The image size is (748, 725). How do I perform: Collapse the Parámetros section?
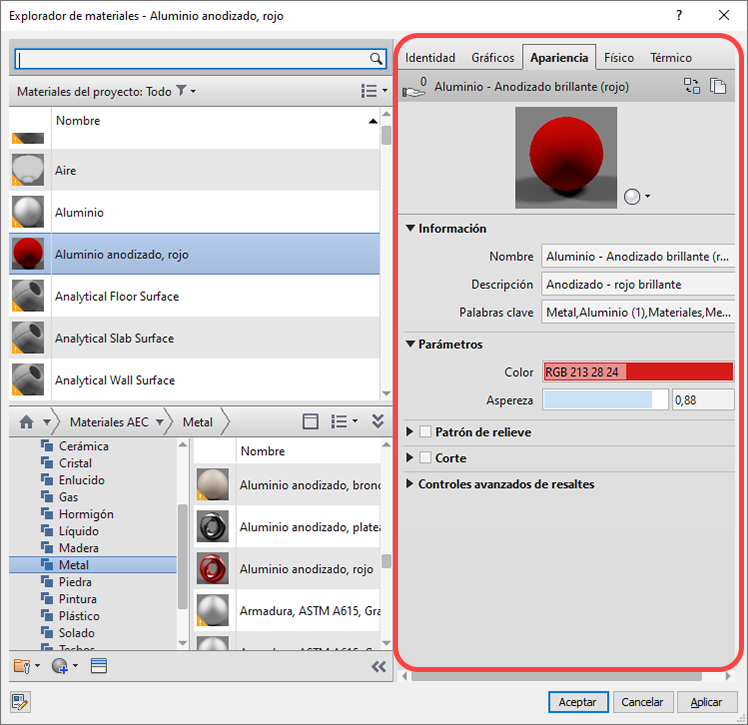[x=410, y=343]
